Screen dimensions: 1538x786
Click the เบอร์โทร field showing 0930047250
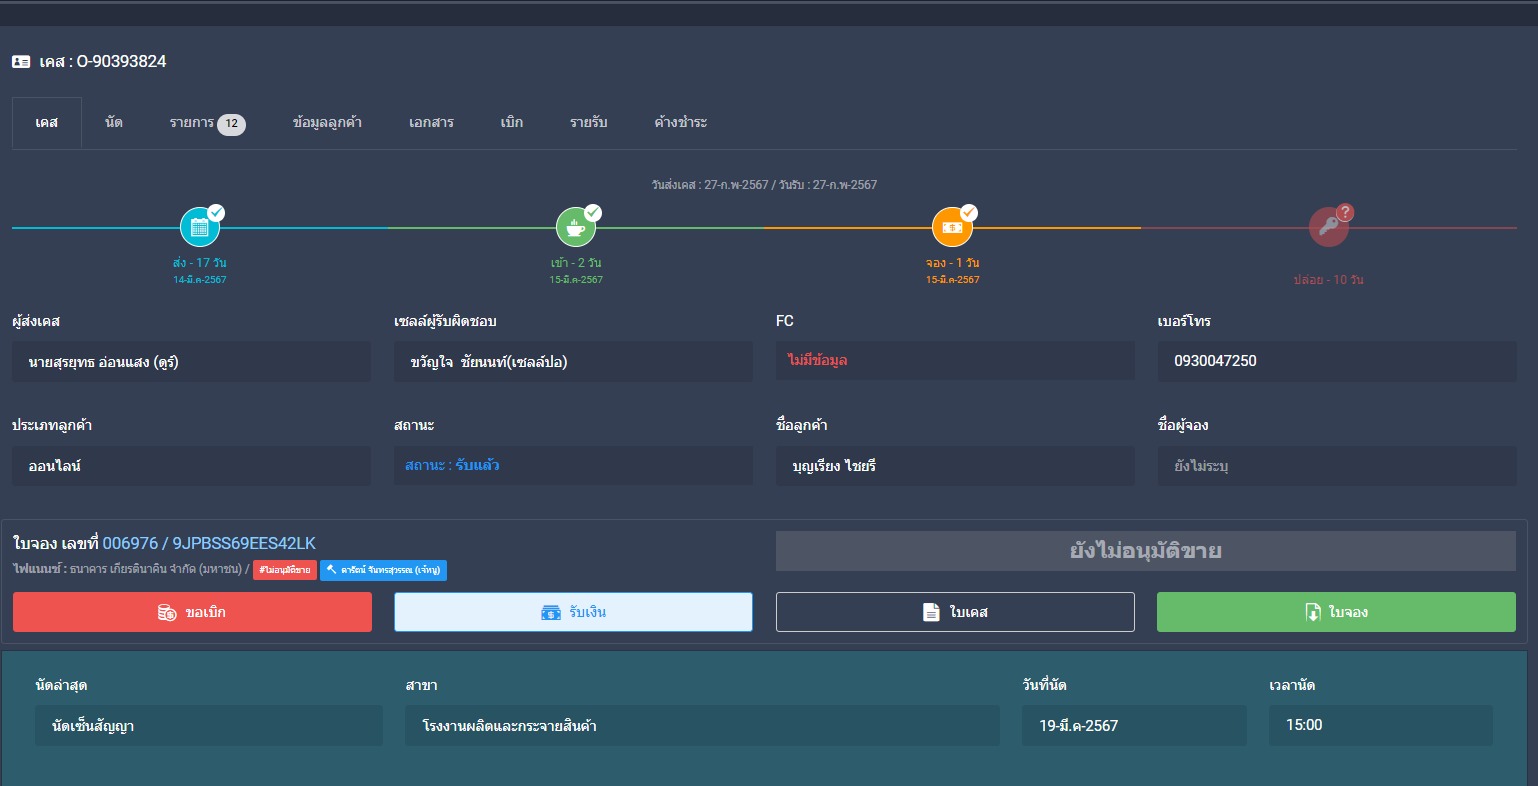point(1336,361)
